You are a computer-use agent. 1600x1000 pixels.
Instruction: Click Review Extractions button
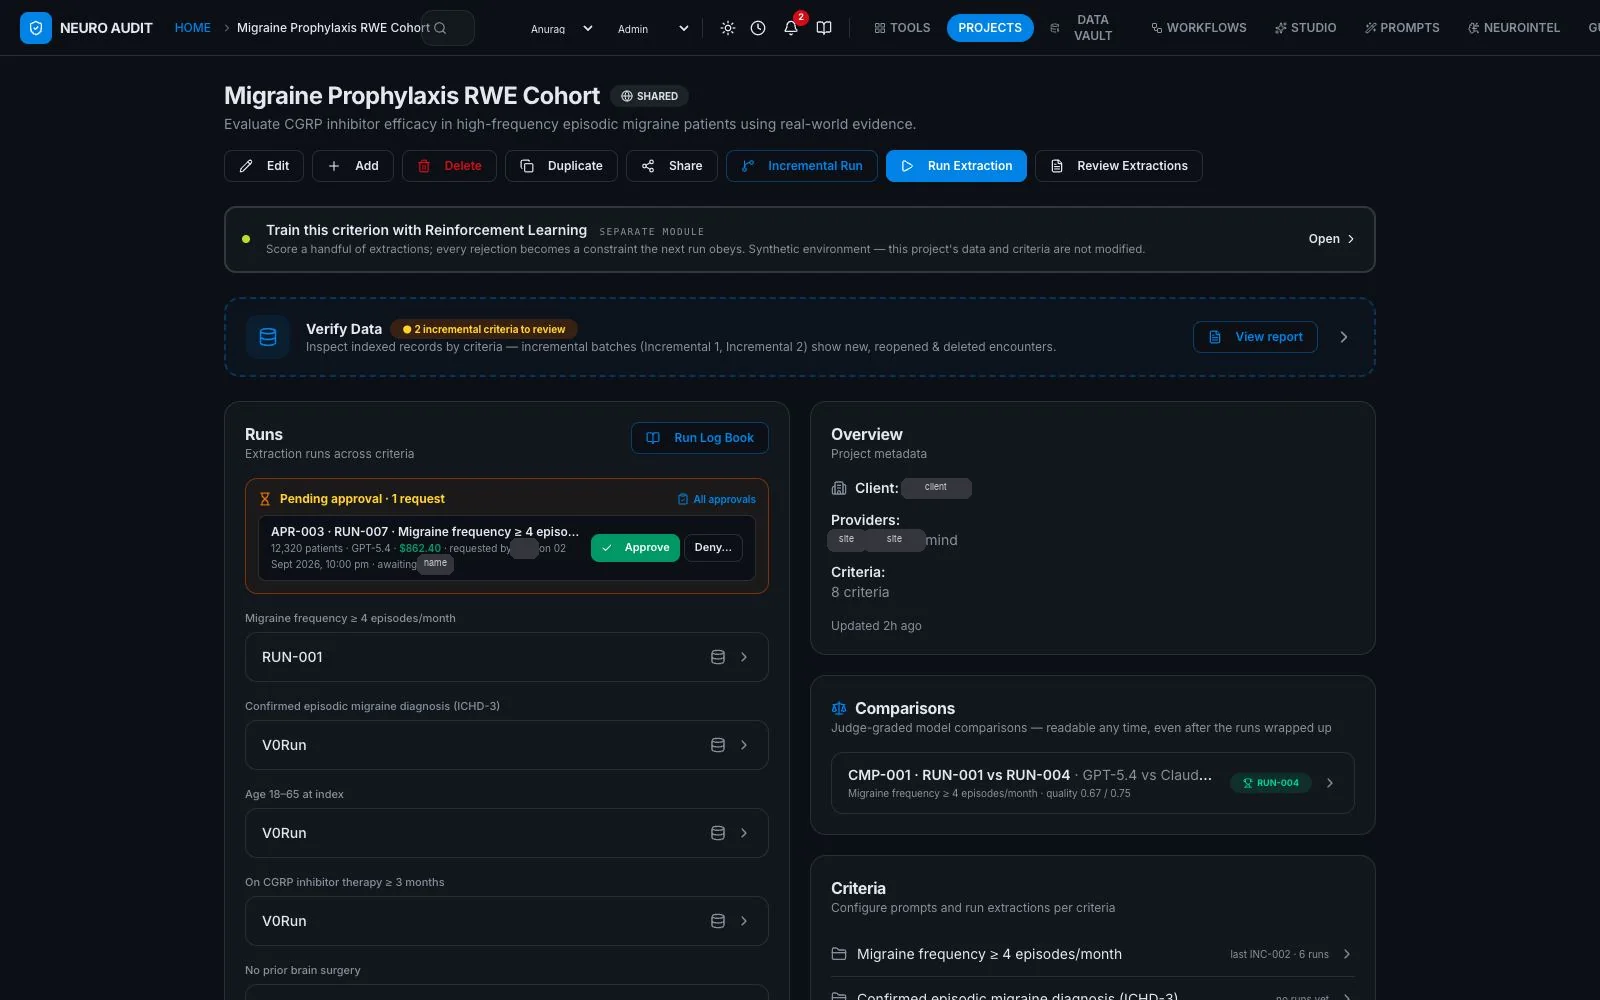[1119, 166]
